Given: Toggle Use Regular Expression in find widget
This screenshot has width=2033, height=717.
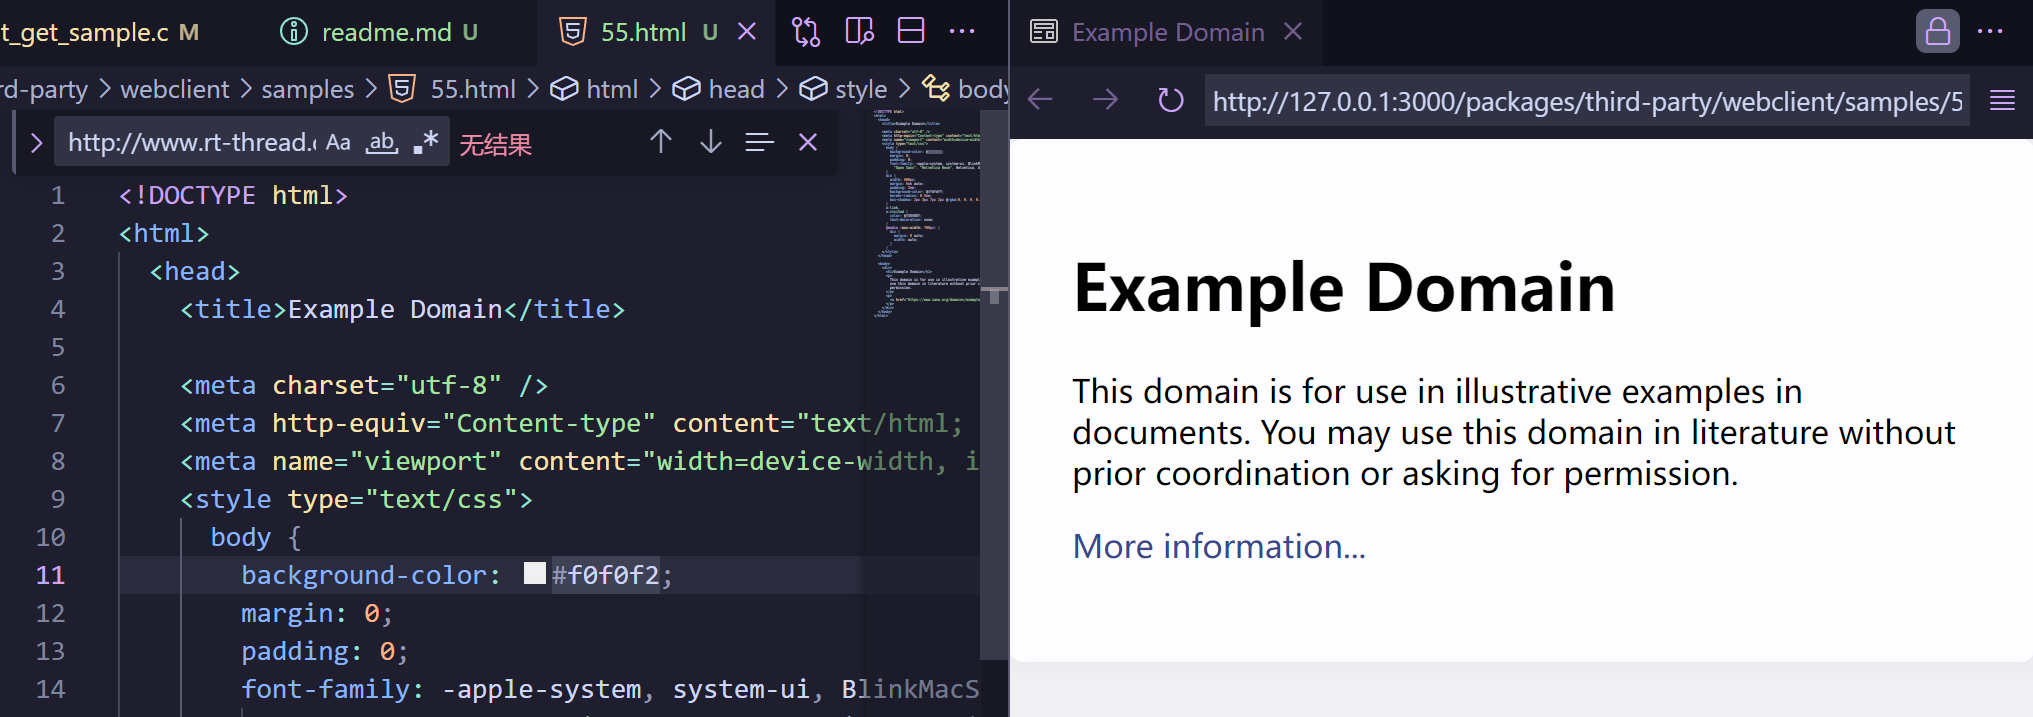Looking at the screenshot, I should (426, 143).
